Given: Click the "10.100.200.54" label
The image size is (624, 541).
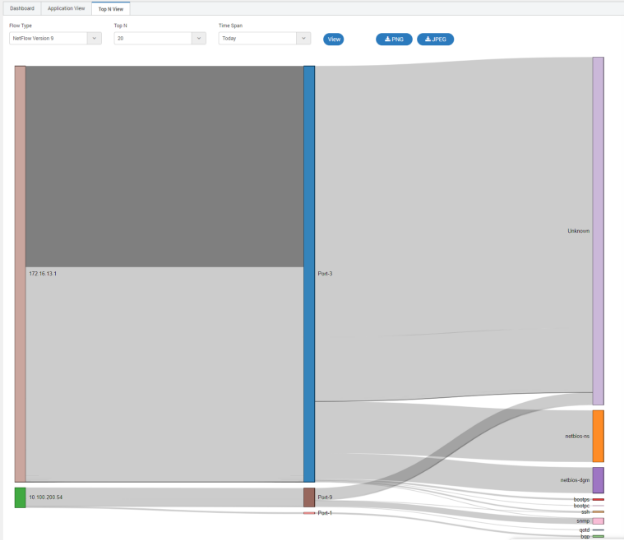Looking at the screenshot, I should tap(45, 497).
